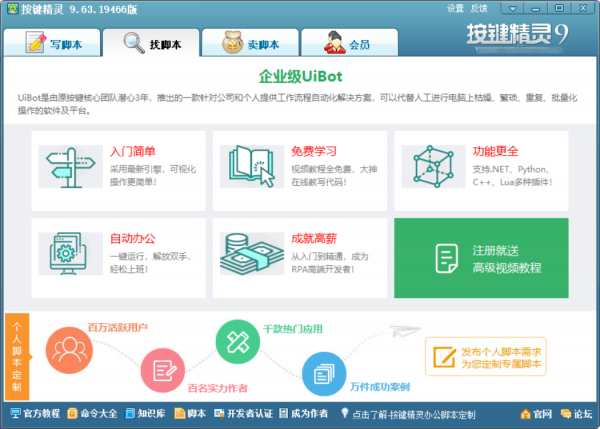
Task: Click the 功能更全 heading
Action: (x=495, y=152)
